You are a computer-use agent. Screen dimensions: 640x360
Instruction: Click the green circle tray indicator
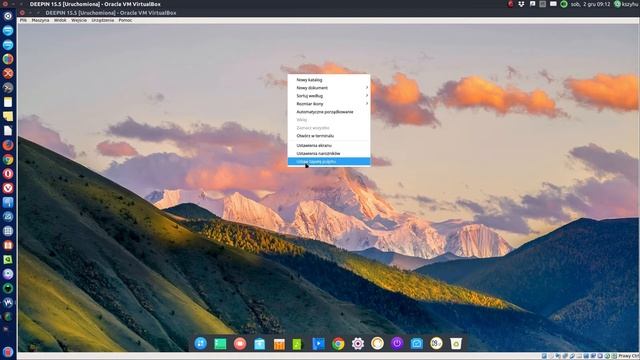[x=564, y=4]
